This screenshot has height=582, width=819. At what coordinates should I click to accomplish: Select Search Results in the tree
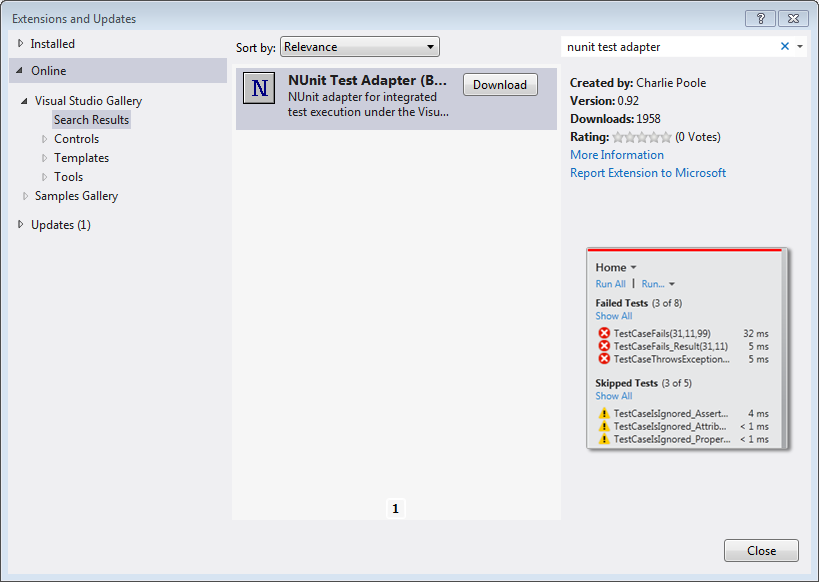pos(91,120)
